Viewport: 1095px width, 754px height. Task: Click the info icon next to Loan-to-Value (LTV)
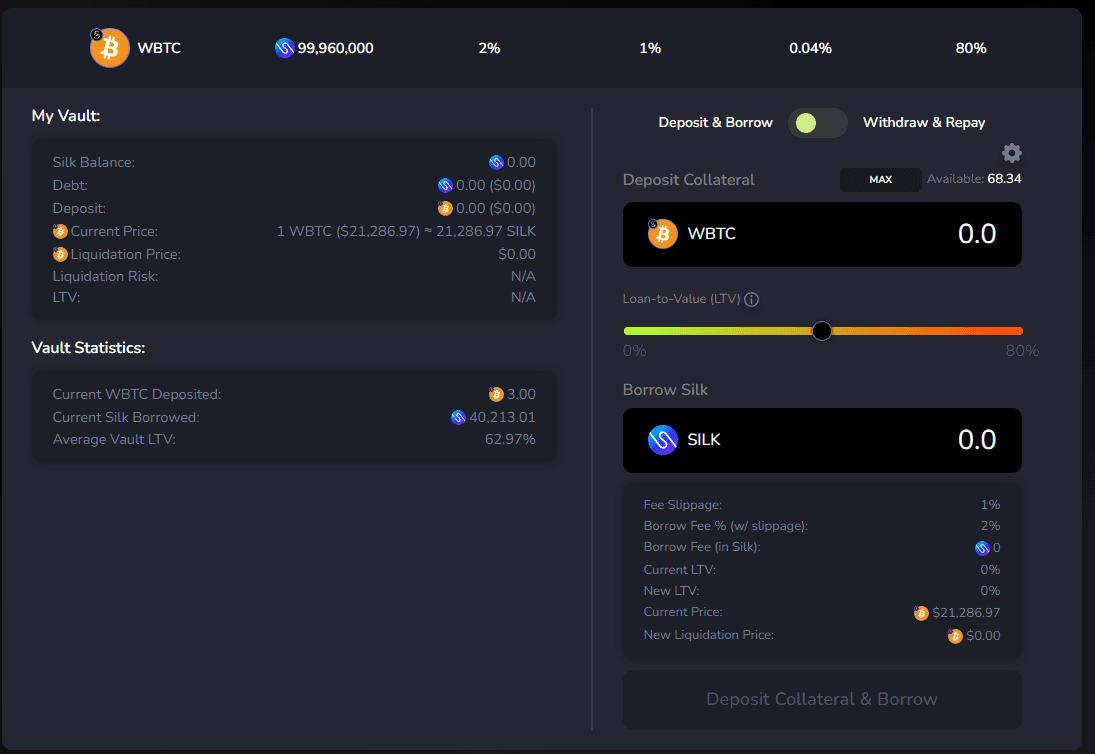(x=751, y=300)
